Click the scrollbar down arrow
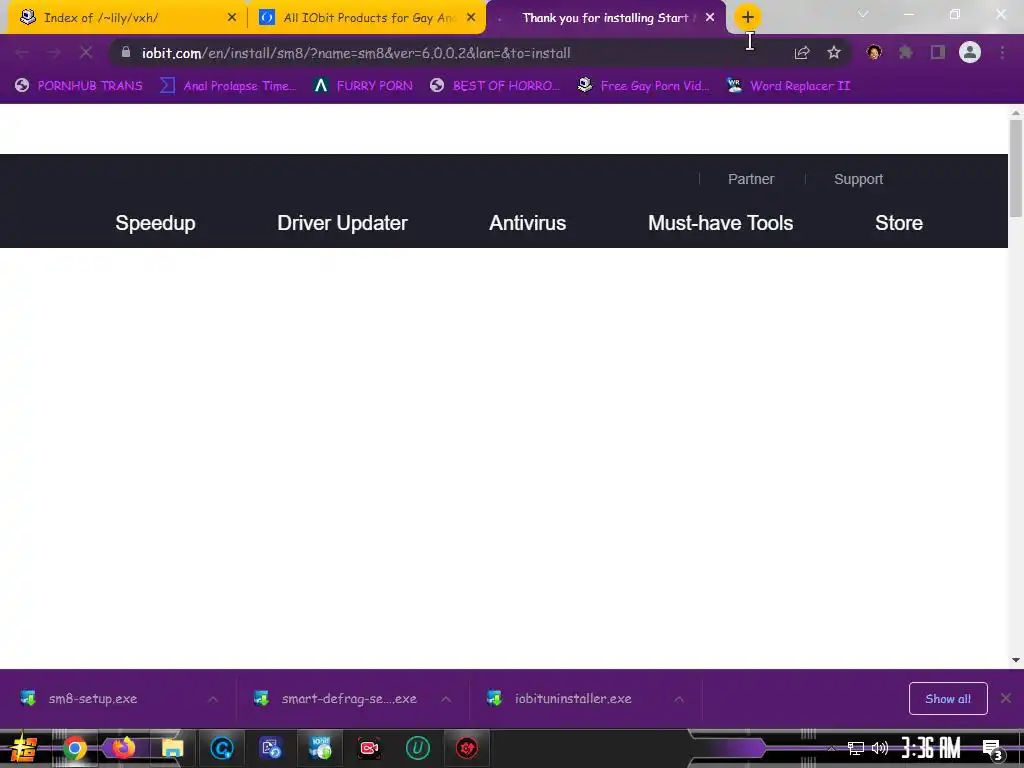1024x768 pixels. 1016,660
